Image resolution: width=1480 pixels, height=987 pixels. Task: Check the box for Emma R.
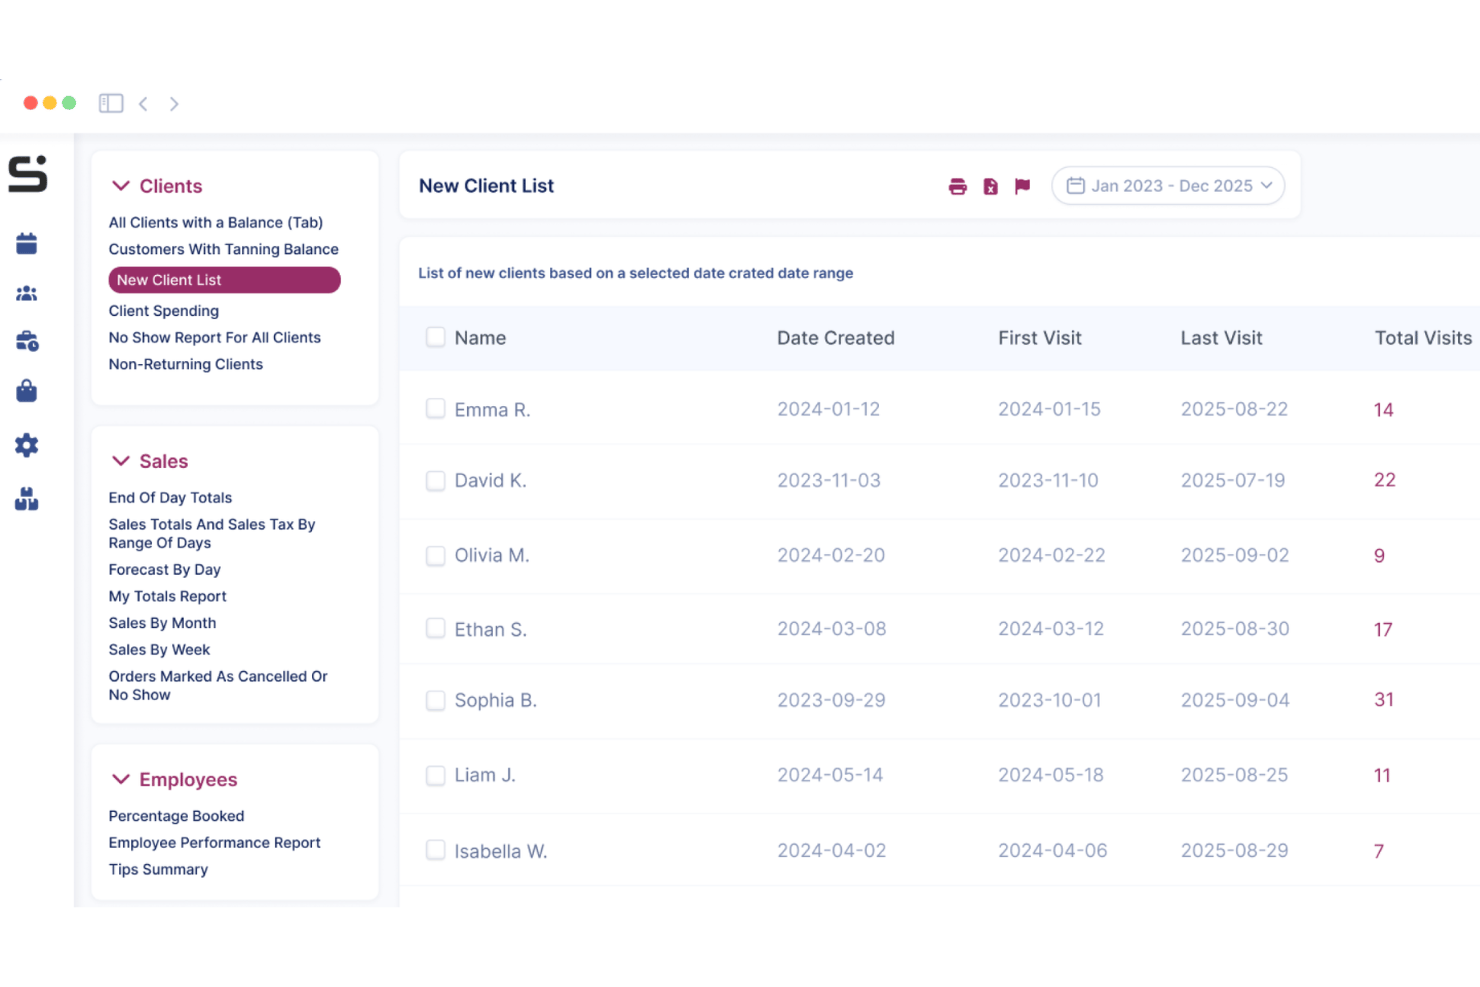pos(436,408)
